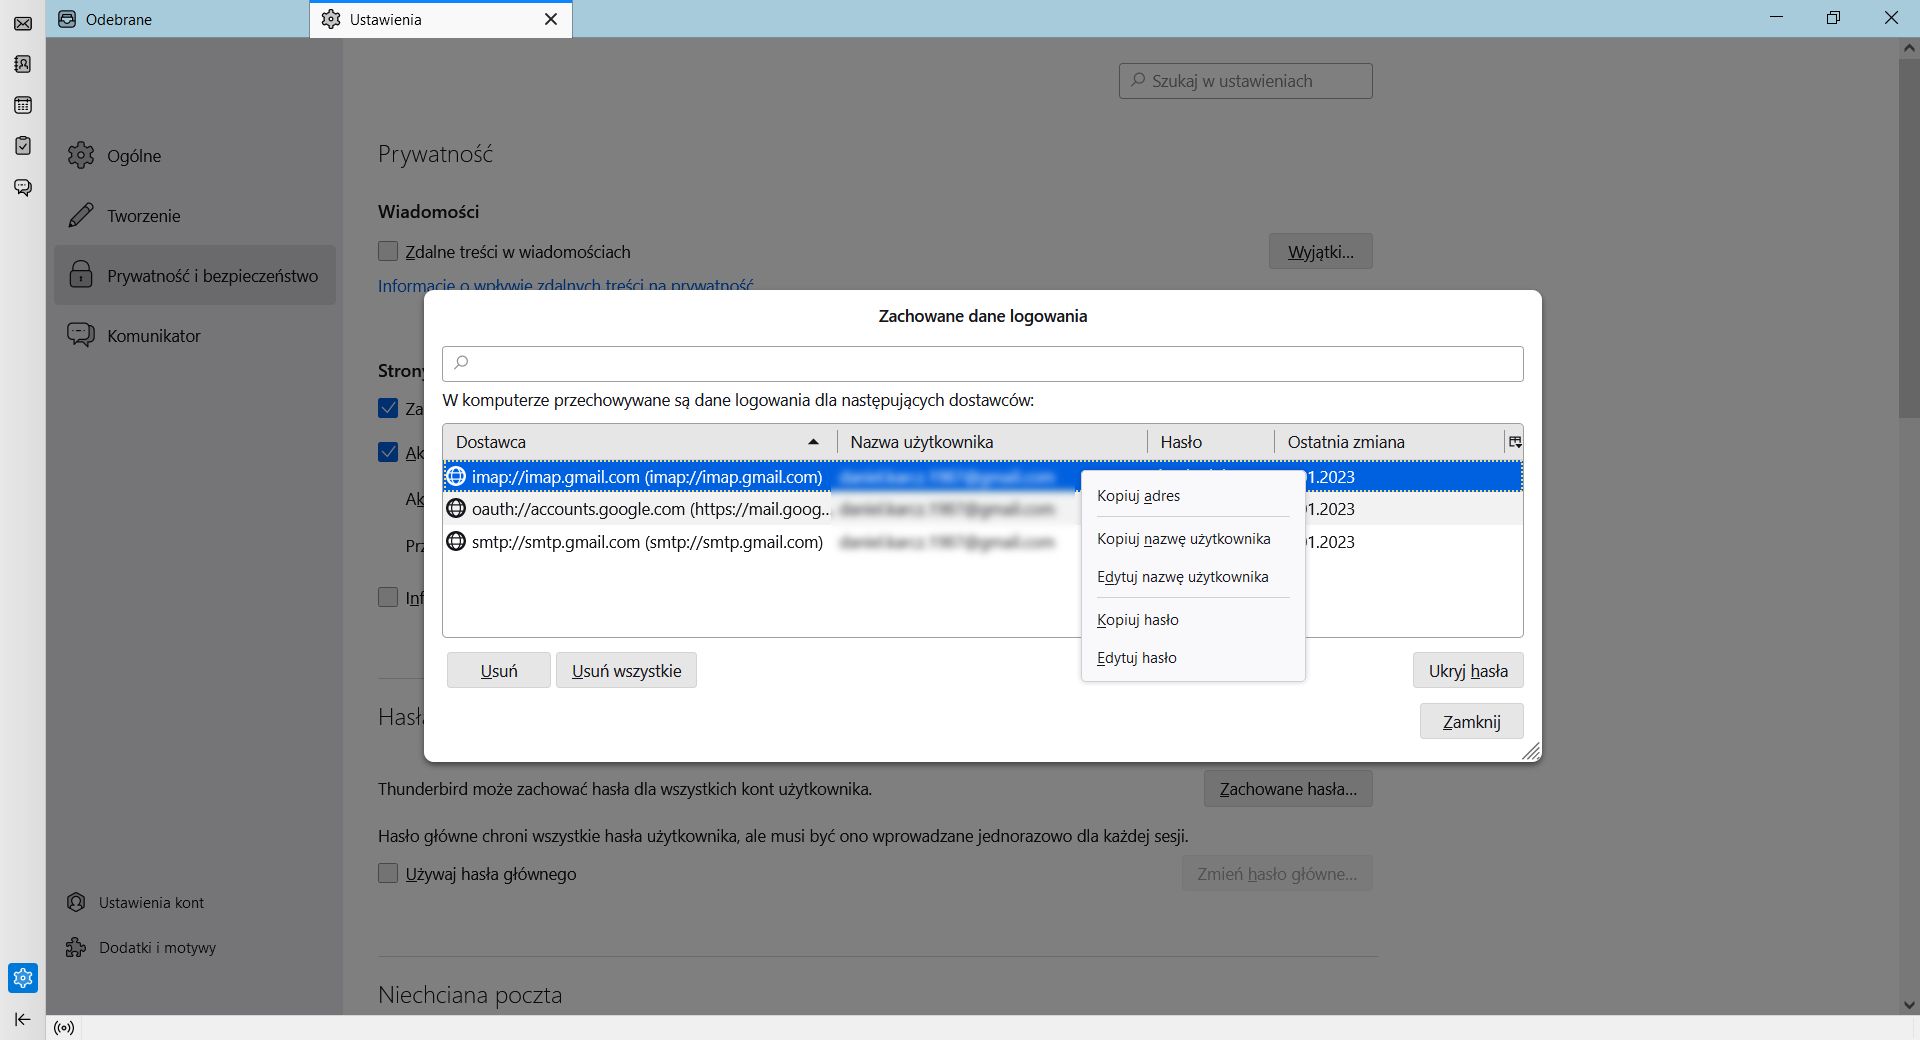Image resolution: width=1920 pixels, height=1040 pixels.
Task: Choose Kopiuj adres from context menu
Action: (1193, 496)
